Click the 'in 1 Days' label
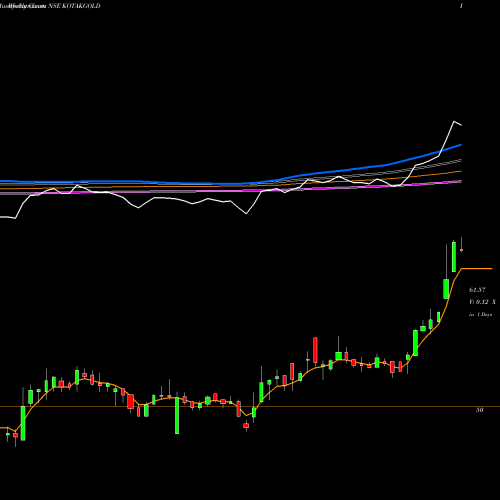The width and height of the screenshot is (500, 500). pos(480,314)
